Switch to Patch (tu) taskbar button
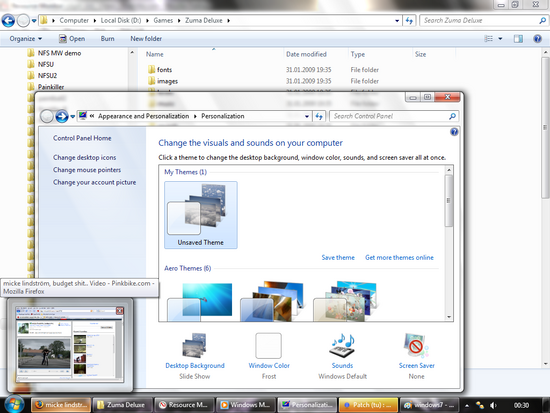This screenshot has width=550, height=413. tap(368, 405)
